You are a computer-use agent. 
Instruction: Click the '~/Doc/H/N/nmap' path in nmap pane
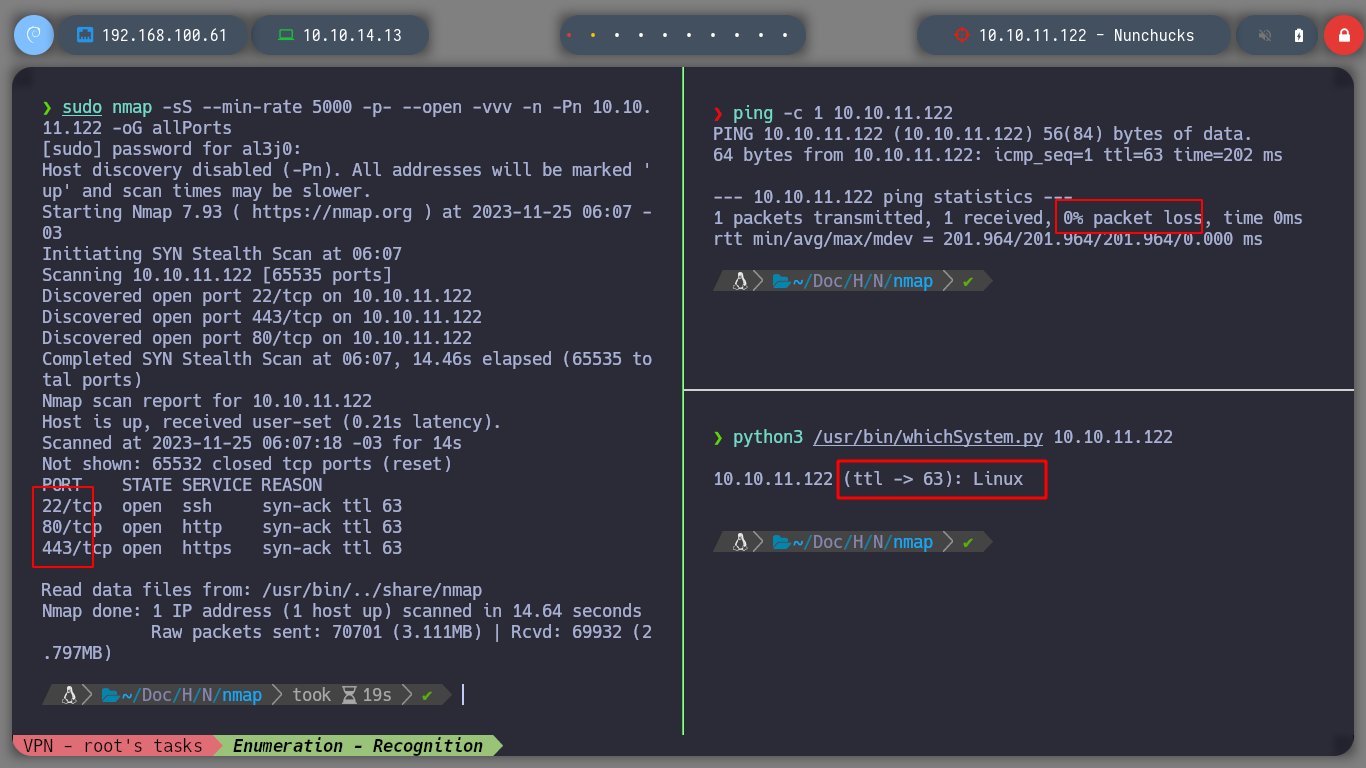pyautogui.click(x=192, y=695)
